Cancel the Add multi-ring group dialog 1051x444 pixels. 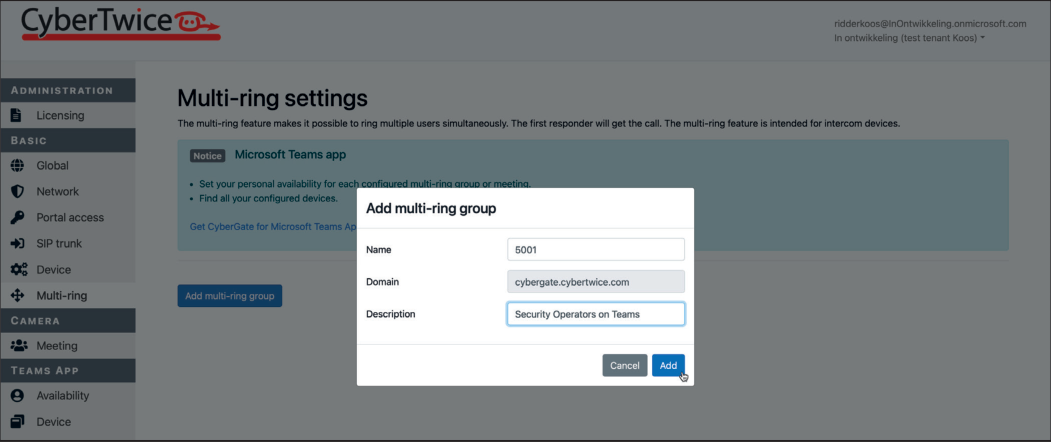pos(625,366)
